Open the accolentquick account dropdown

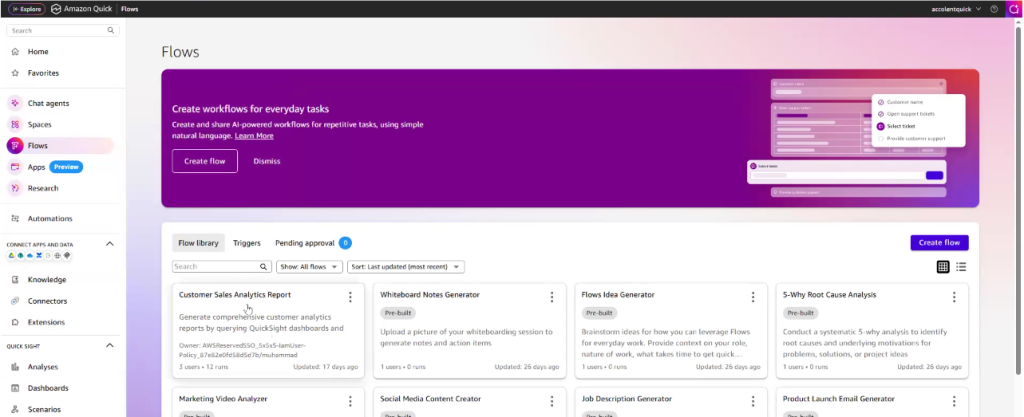coord(955,9)
